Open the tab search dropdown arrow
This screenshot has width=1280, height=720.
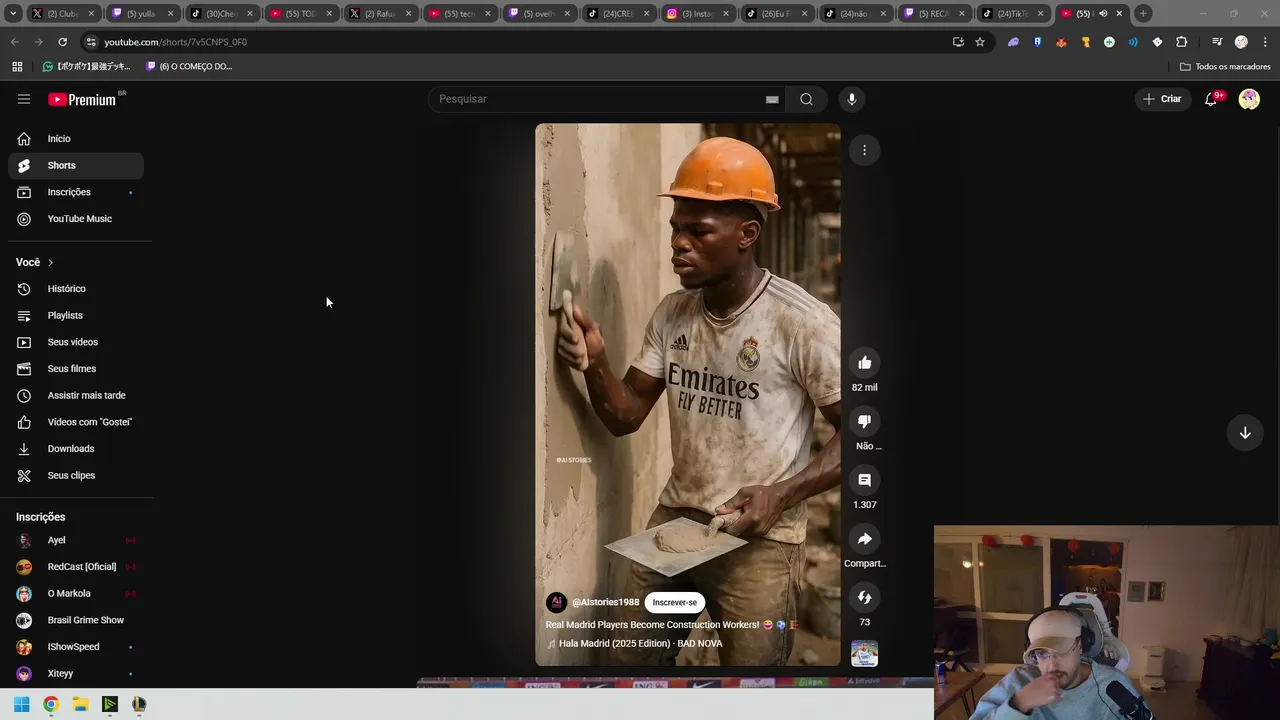click(x=13, y=14)
